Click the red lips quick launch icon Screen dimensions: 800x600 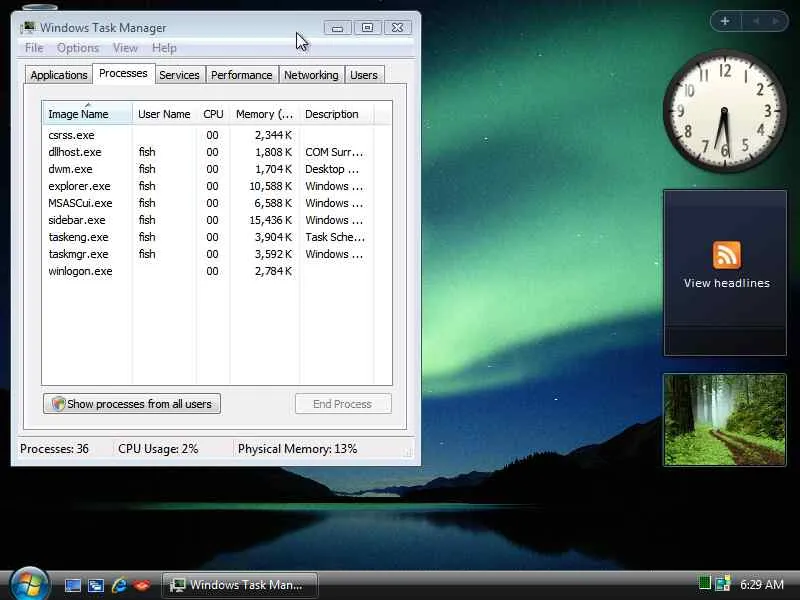pyautogui.click(x=142, y=585)
